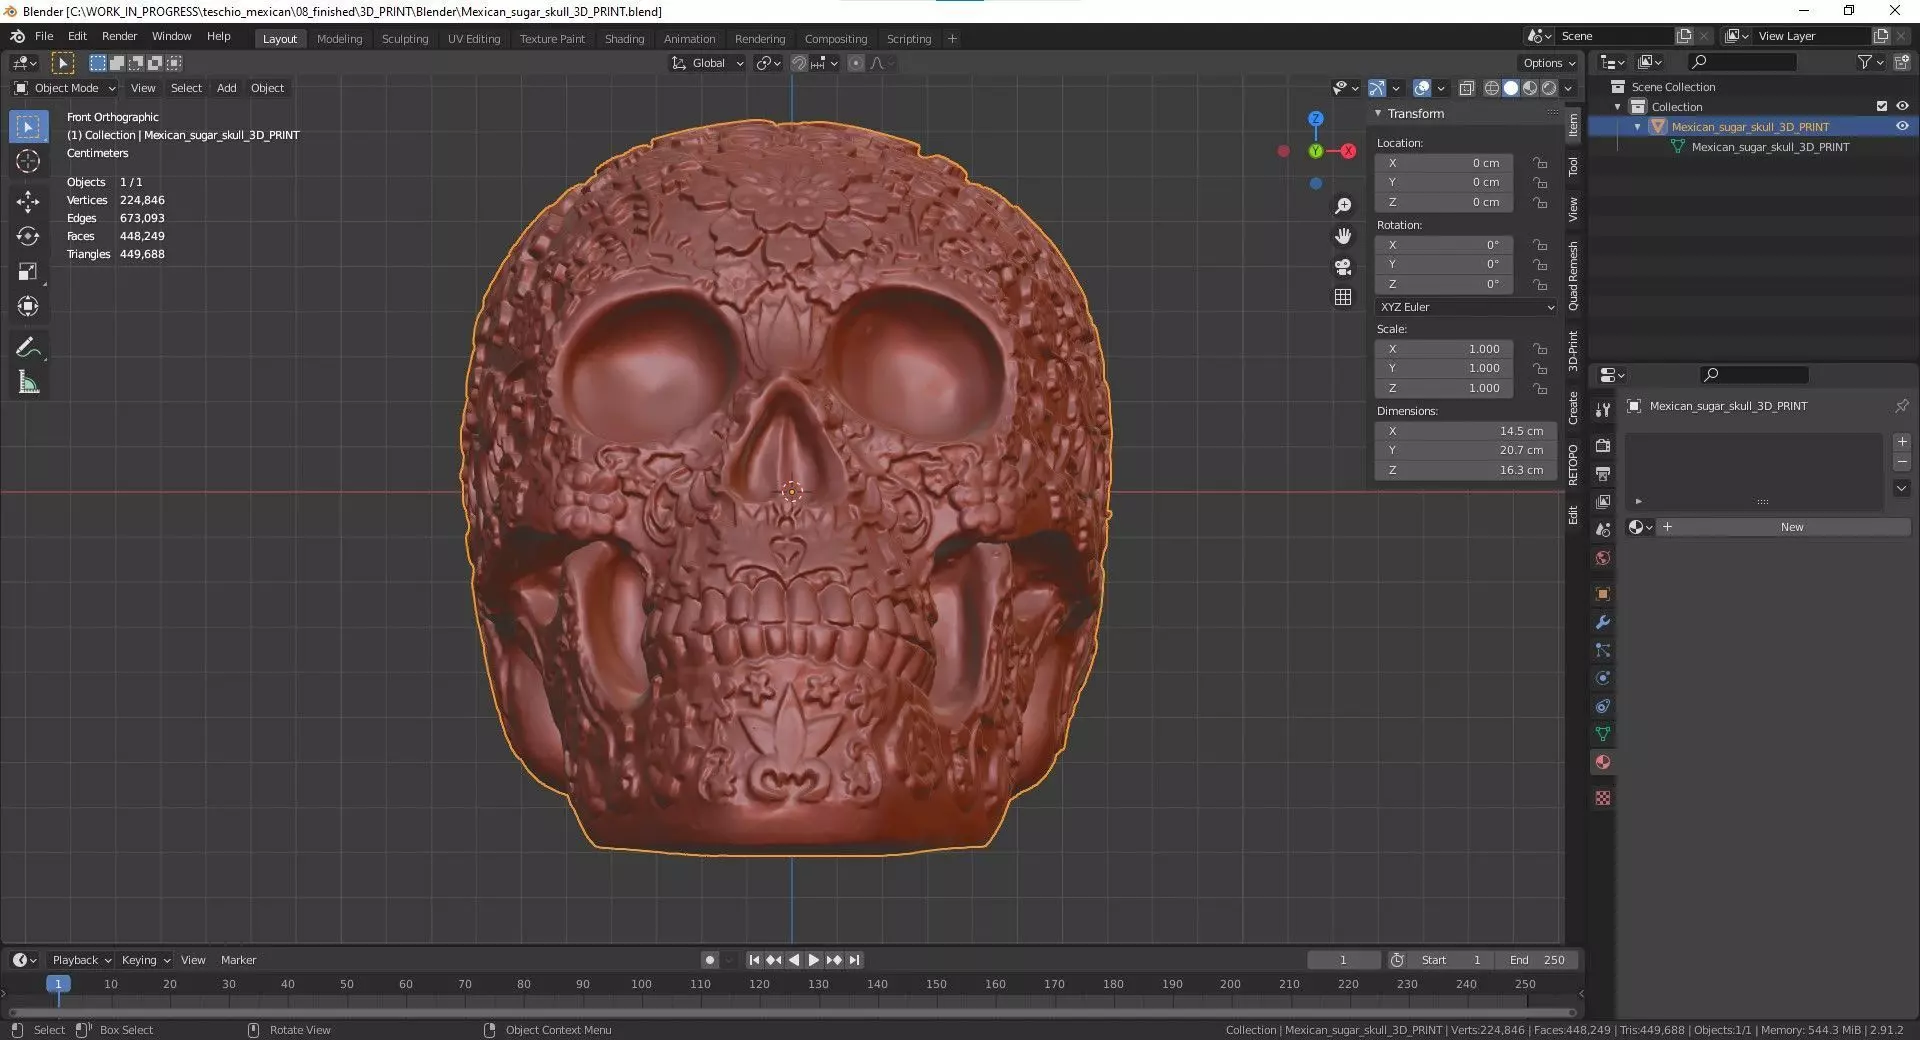Click the New material button
1920x1040 pixels.
pos(1791,527)
